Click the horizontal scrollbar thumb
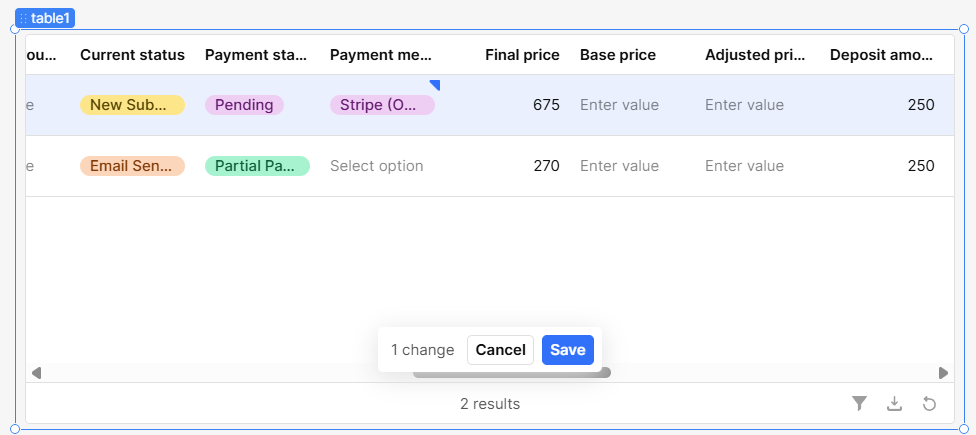 click(512, 373)
